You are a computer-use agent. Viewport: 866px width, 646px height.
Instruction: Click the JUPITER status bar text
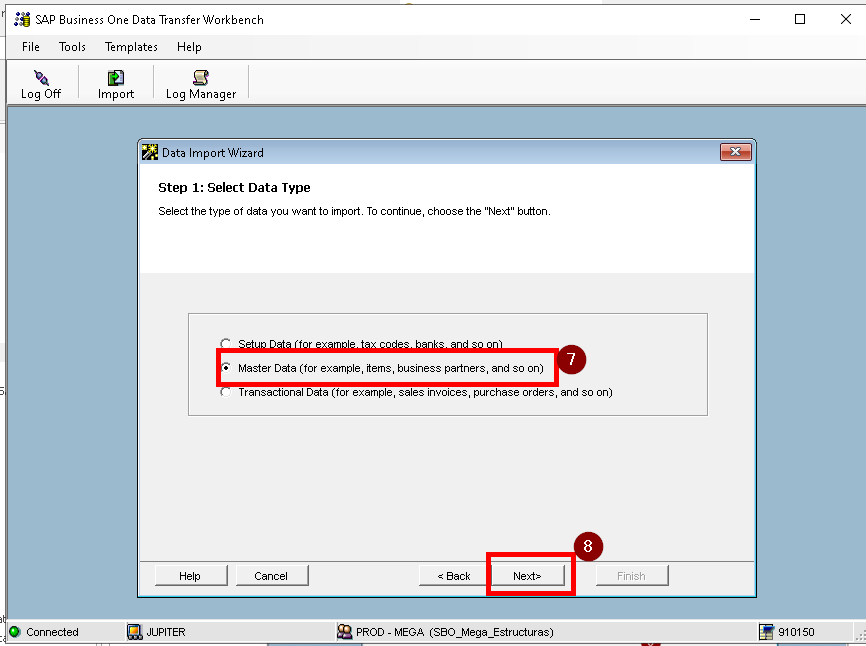166,632
